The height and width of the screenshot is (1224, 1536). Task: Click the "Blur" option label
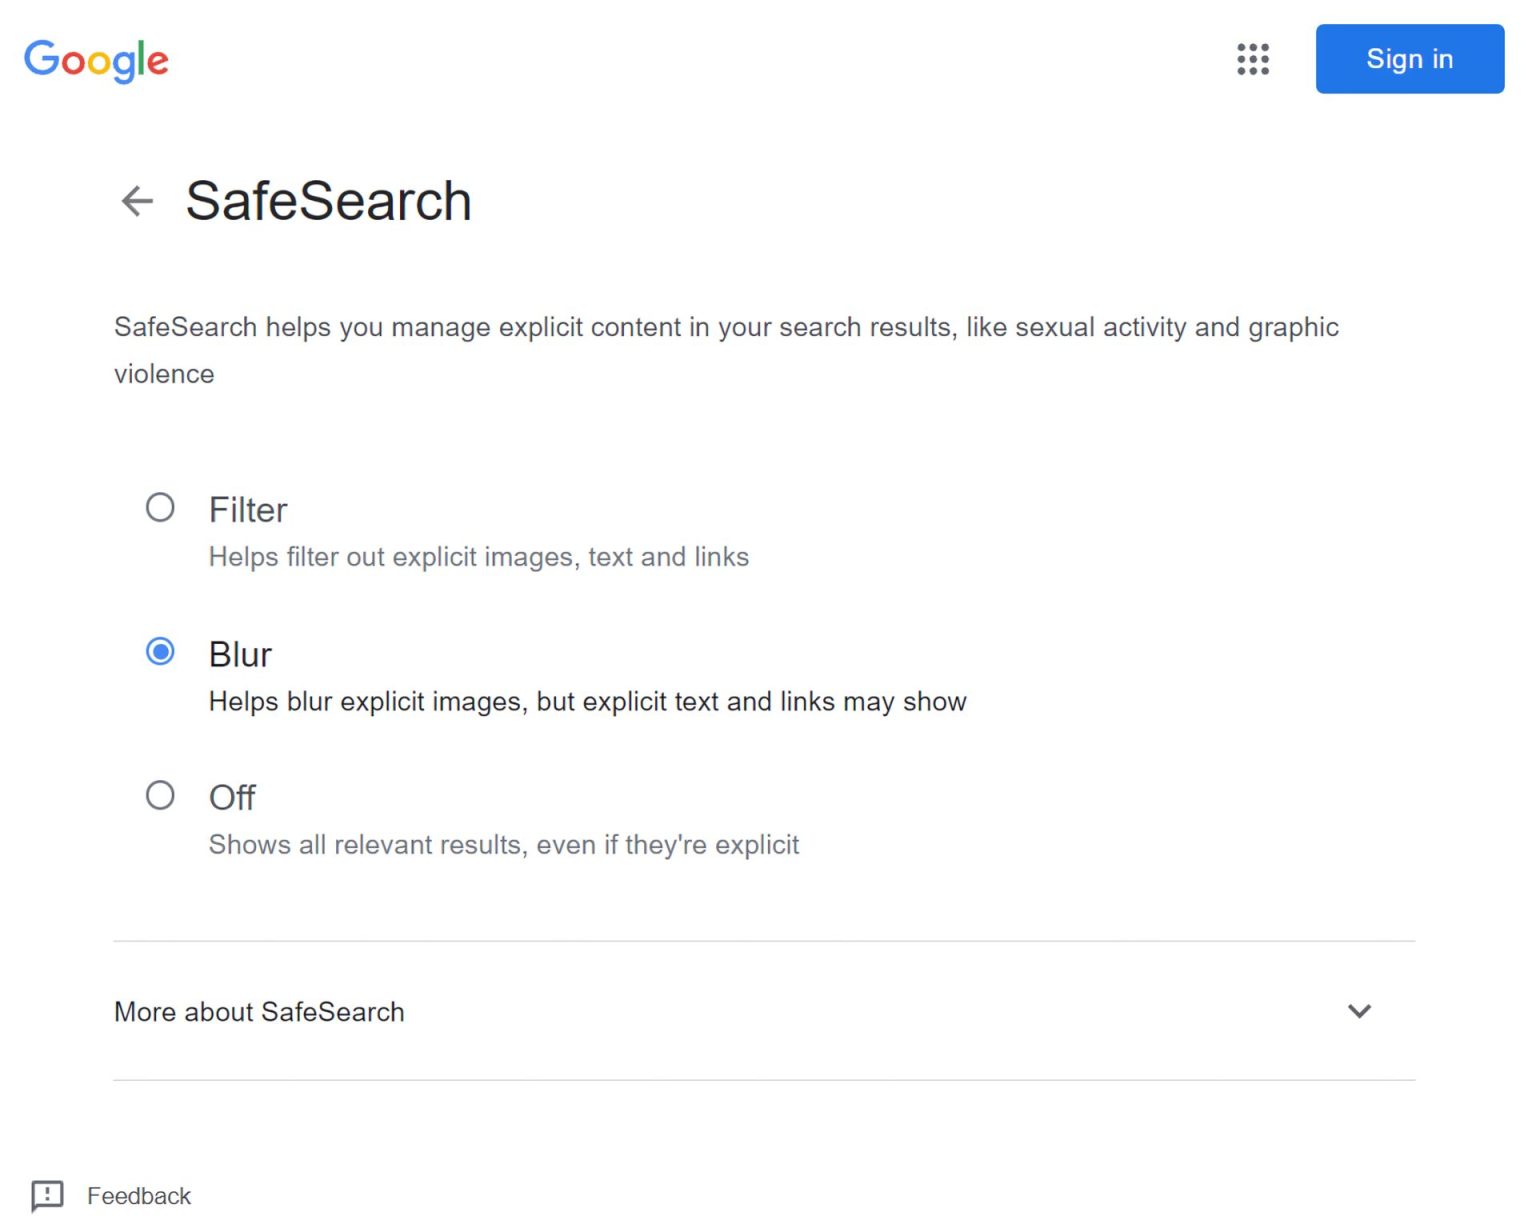pos(240,654)
